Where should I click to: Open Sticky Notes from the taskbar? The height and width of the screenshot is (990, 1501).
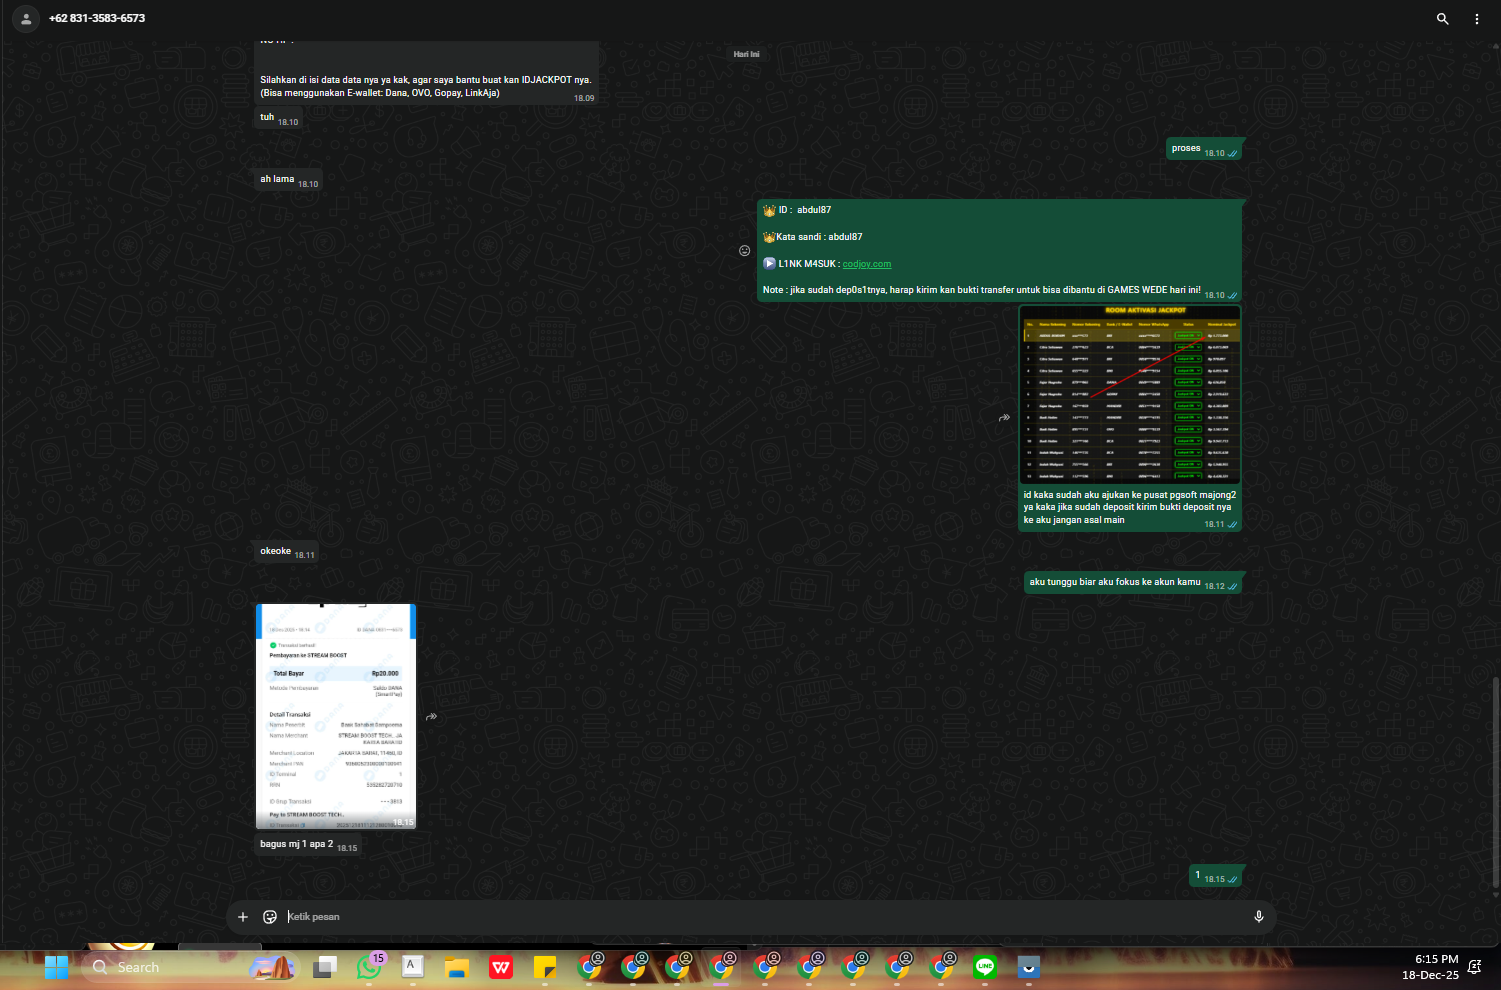click(545, 967)
